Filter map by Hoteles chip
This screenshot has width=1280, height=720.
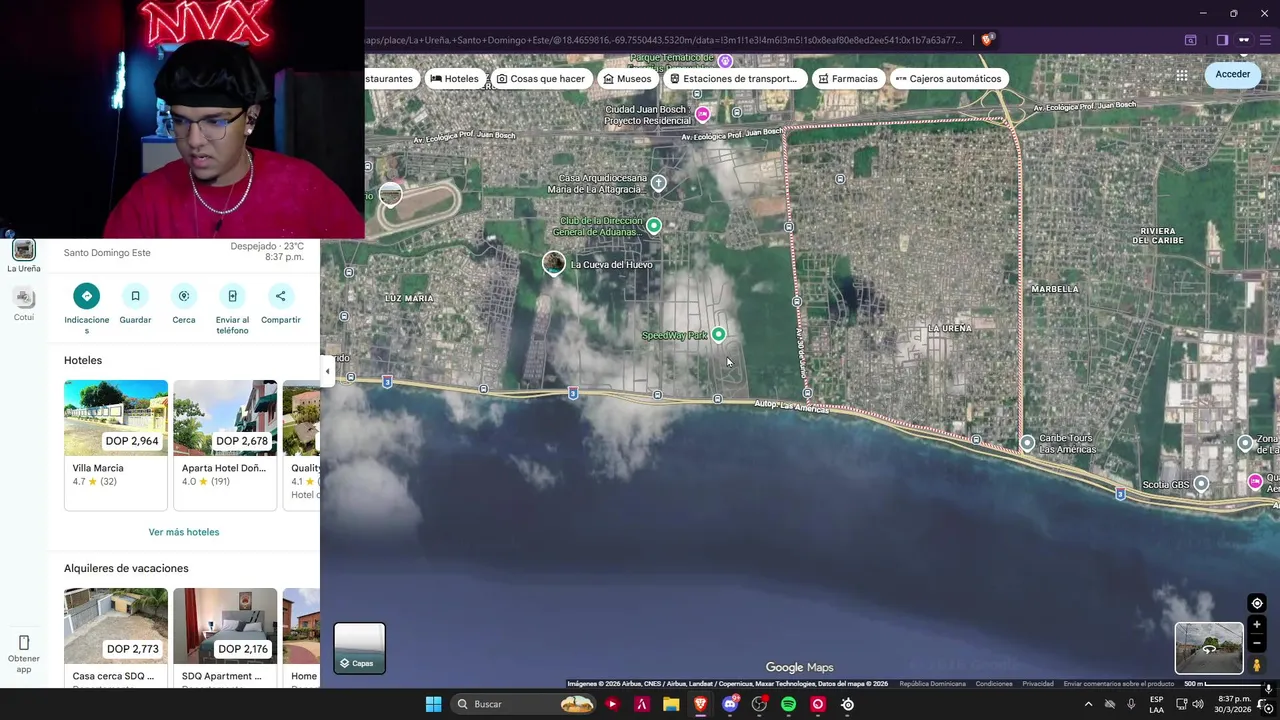pos(455,79)
